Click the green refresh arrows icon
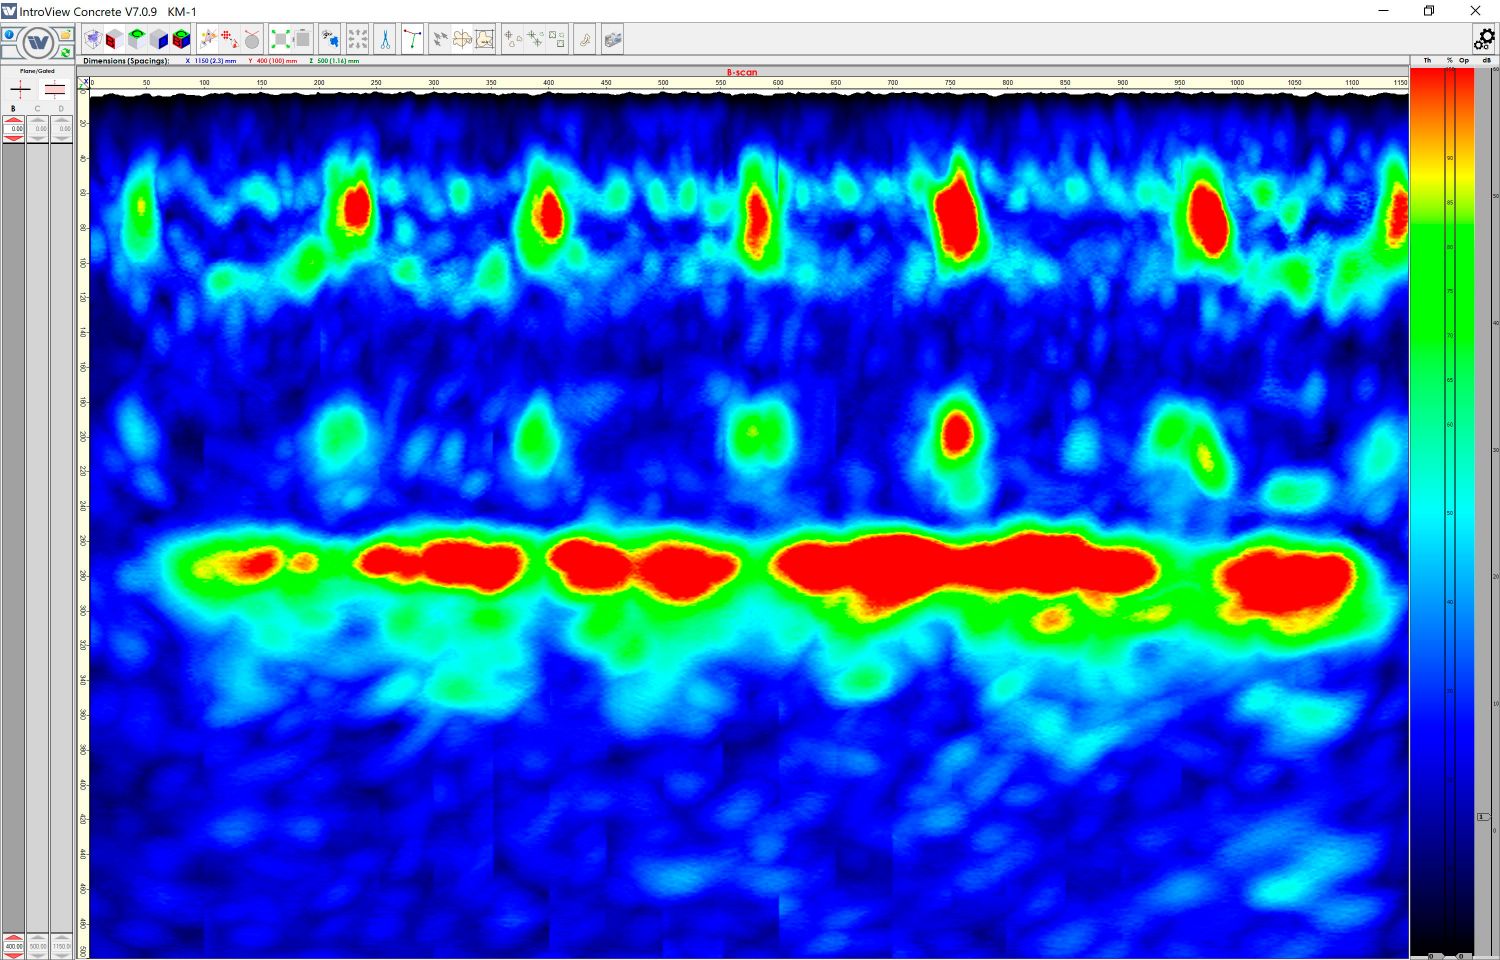The height and width of the screenshot is (960, 1500). (66, 52)
